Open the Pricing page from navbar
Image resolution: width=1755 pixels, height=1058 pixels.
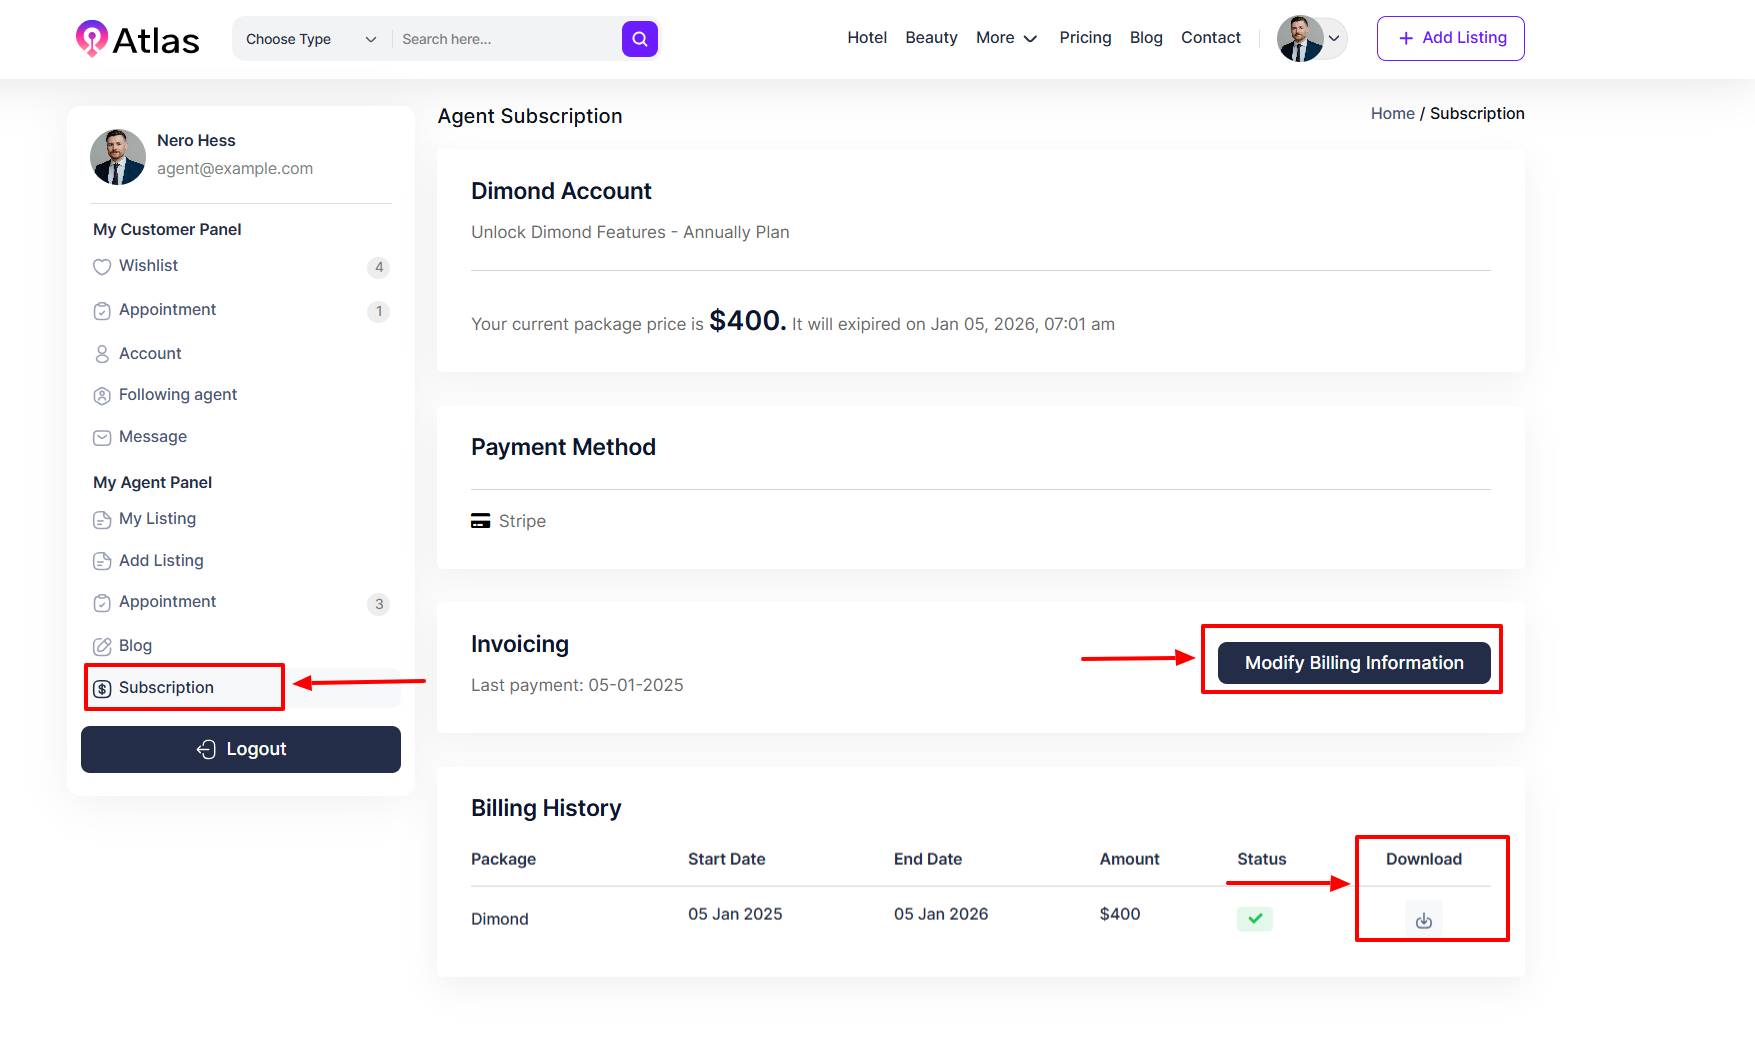point(1085,38)
